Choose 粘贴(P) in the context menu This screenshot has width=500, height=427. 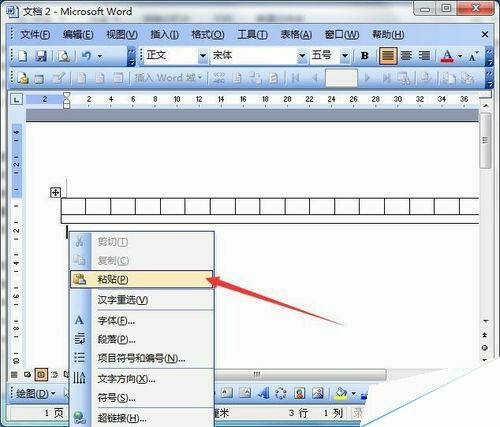coord(141,279)
